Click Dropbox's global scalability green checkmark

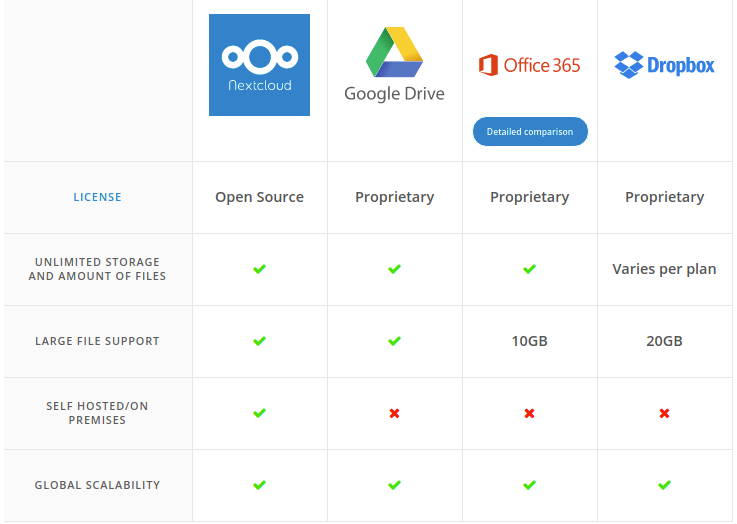(664, 485)
